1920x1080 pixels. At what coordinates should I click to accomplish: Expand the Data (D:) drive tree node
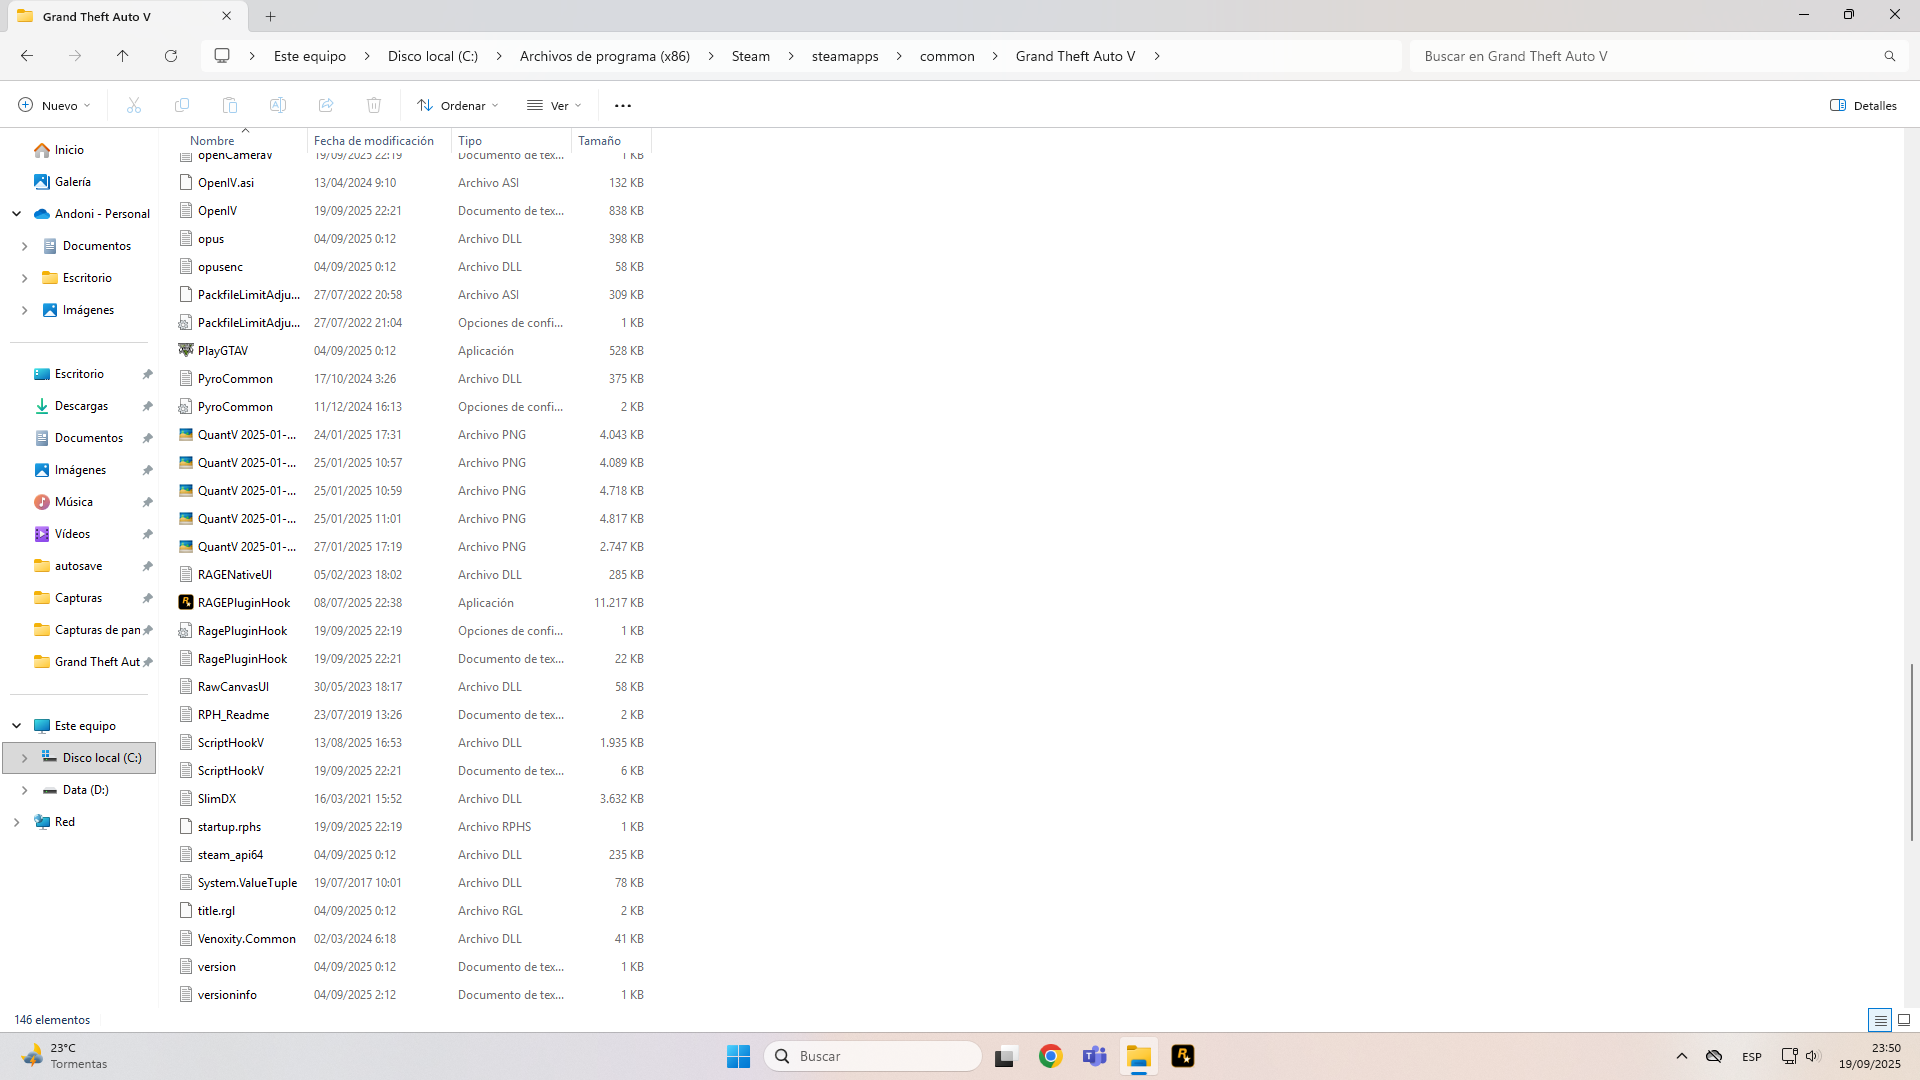[x=24, y=790]
